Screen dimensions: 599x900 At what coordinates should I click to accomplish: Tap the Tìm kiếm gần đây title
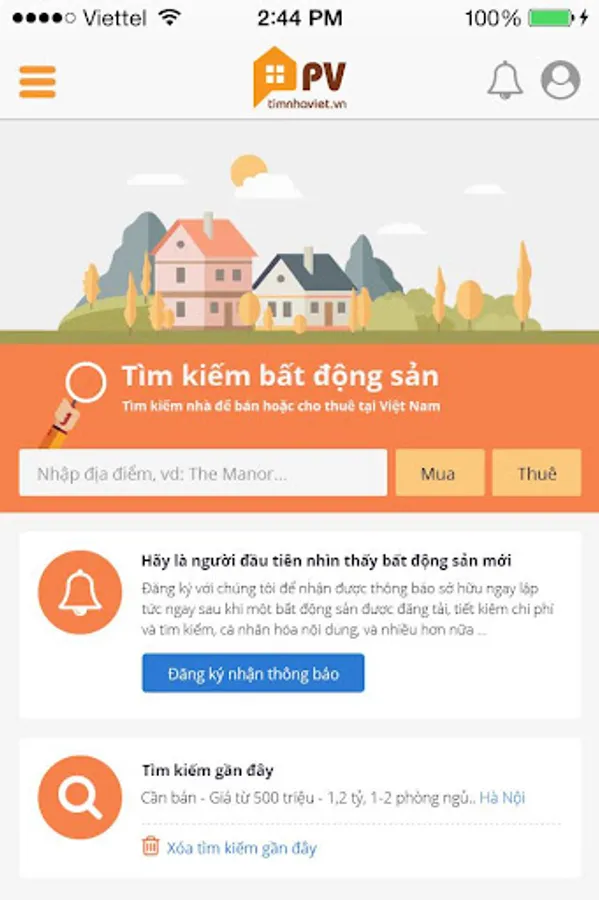[207, 770]
